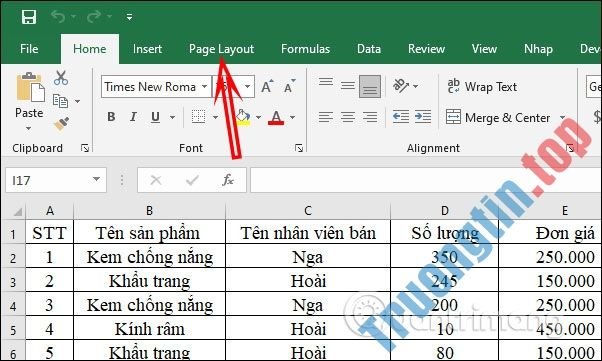Viewport: 602px width, 361px height.
Task: Open the File tab
Action: [x=29, y=49]
